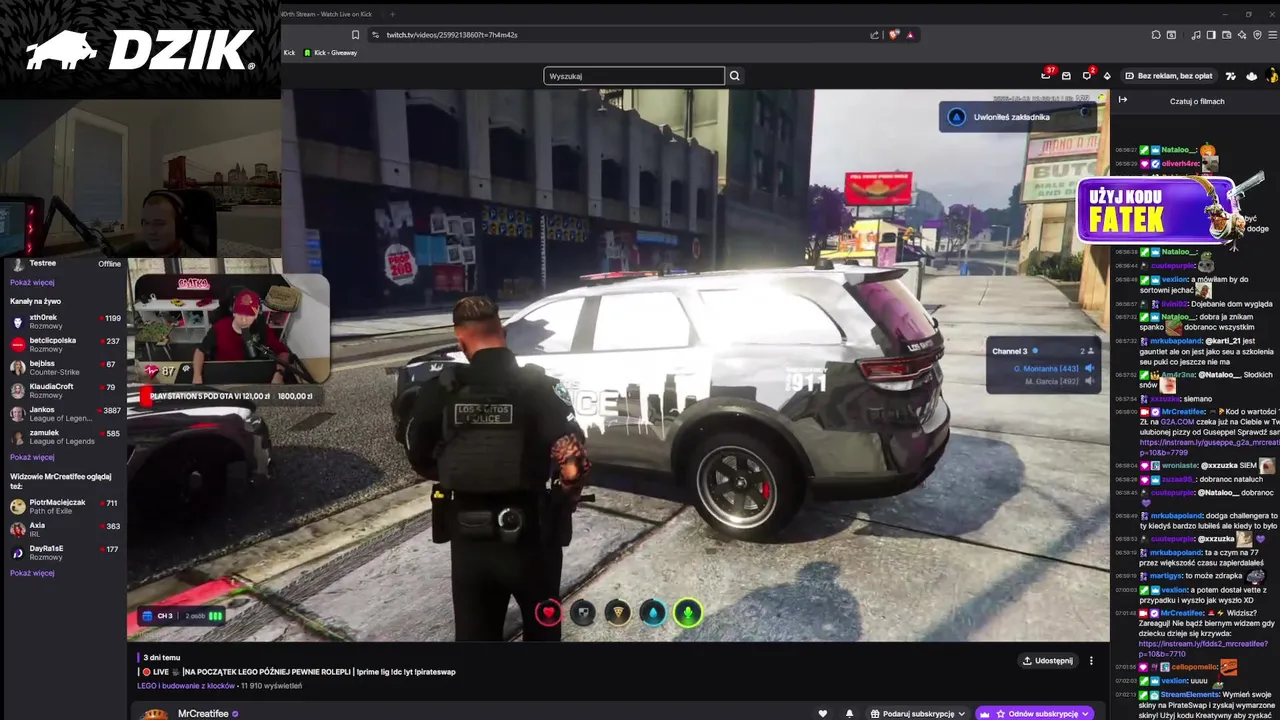Image resolution: width=1280 pixels, height=720 pixels.
Task: Expand 'Pokaż więcej' under recommended viewers list
Action: click(x=32, y=573)
